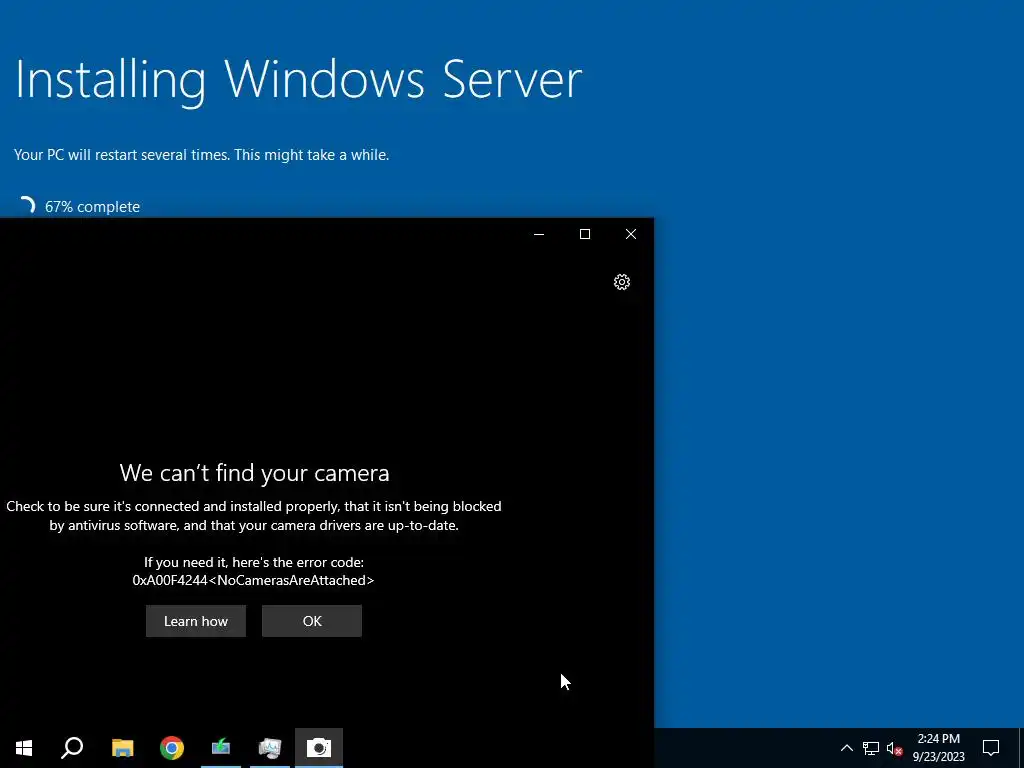Click 'Your PC will restart several times' text
Viewport: 1024px width, 768px height.
point(123,155)
